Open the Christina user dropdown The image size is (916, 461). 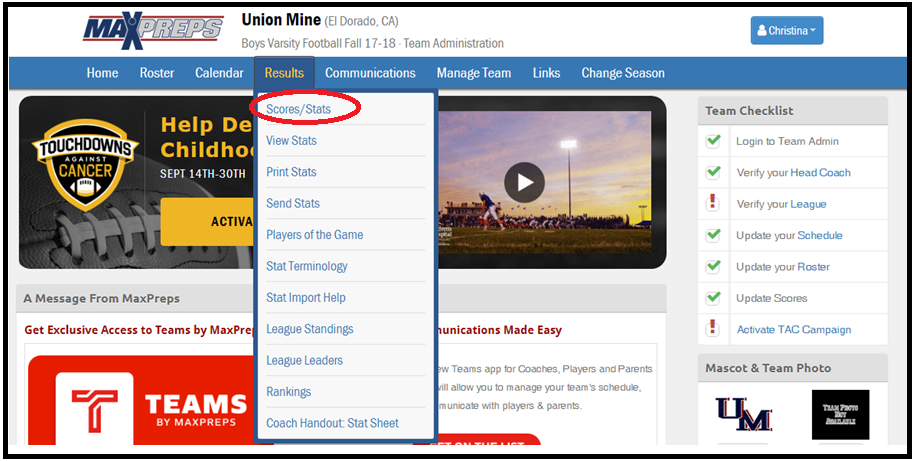[786, 31]
